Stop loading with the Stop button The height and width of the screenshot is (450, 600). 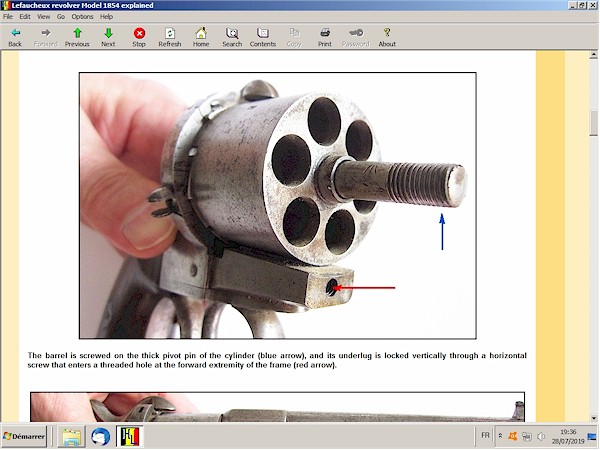click(139, 37)
